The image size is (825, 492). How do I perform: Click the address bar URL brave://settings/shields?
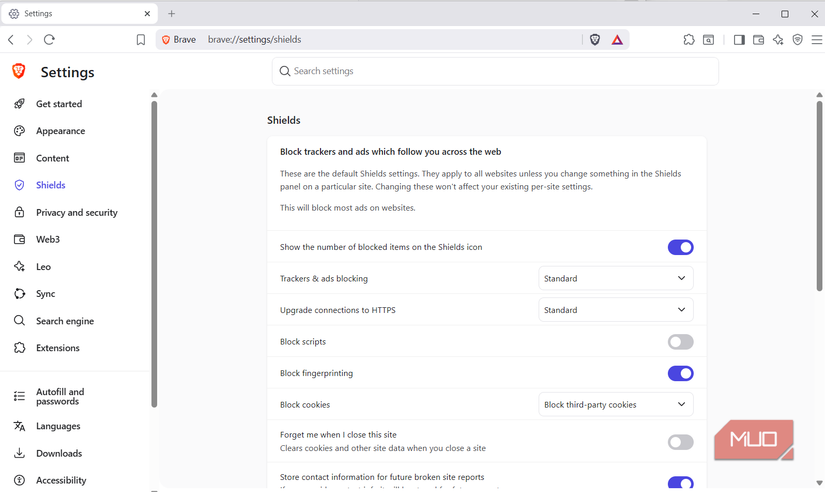coord(255,39)
